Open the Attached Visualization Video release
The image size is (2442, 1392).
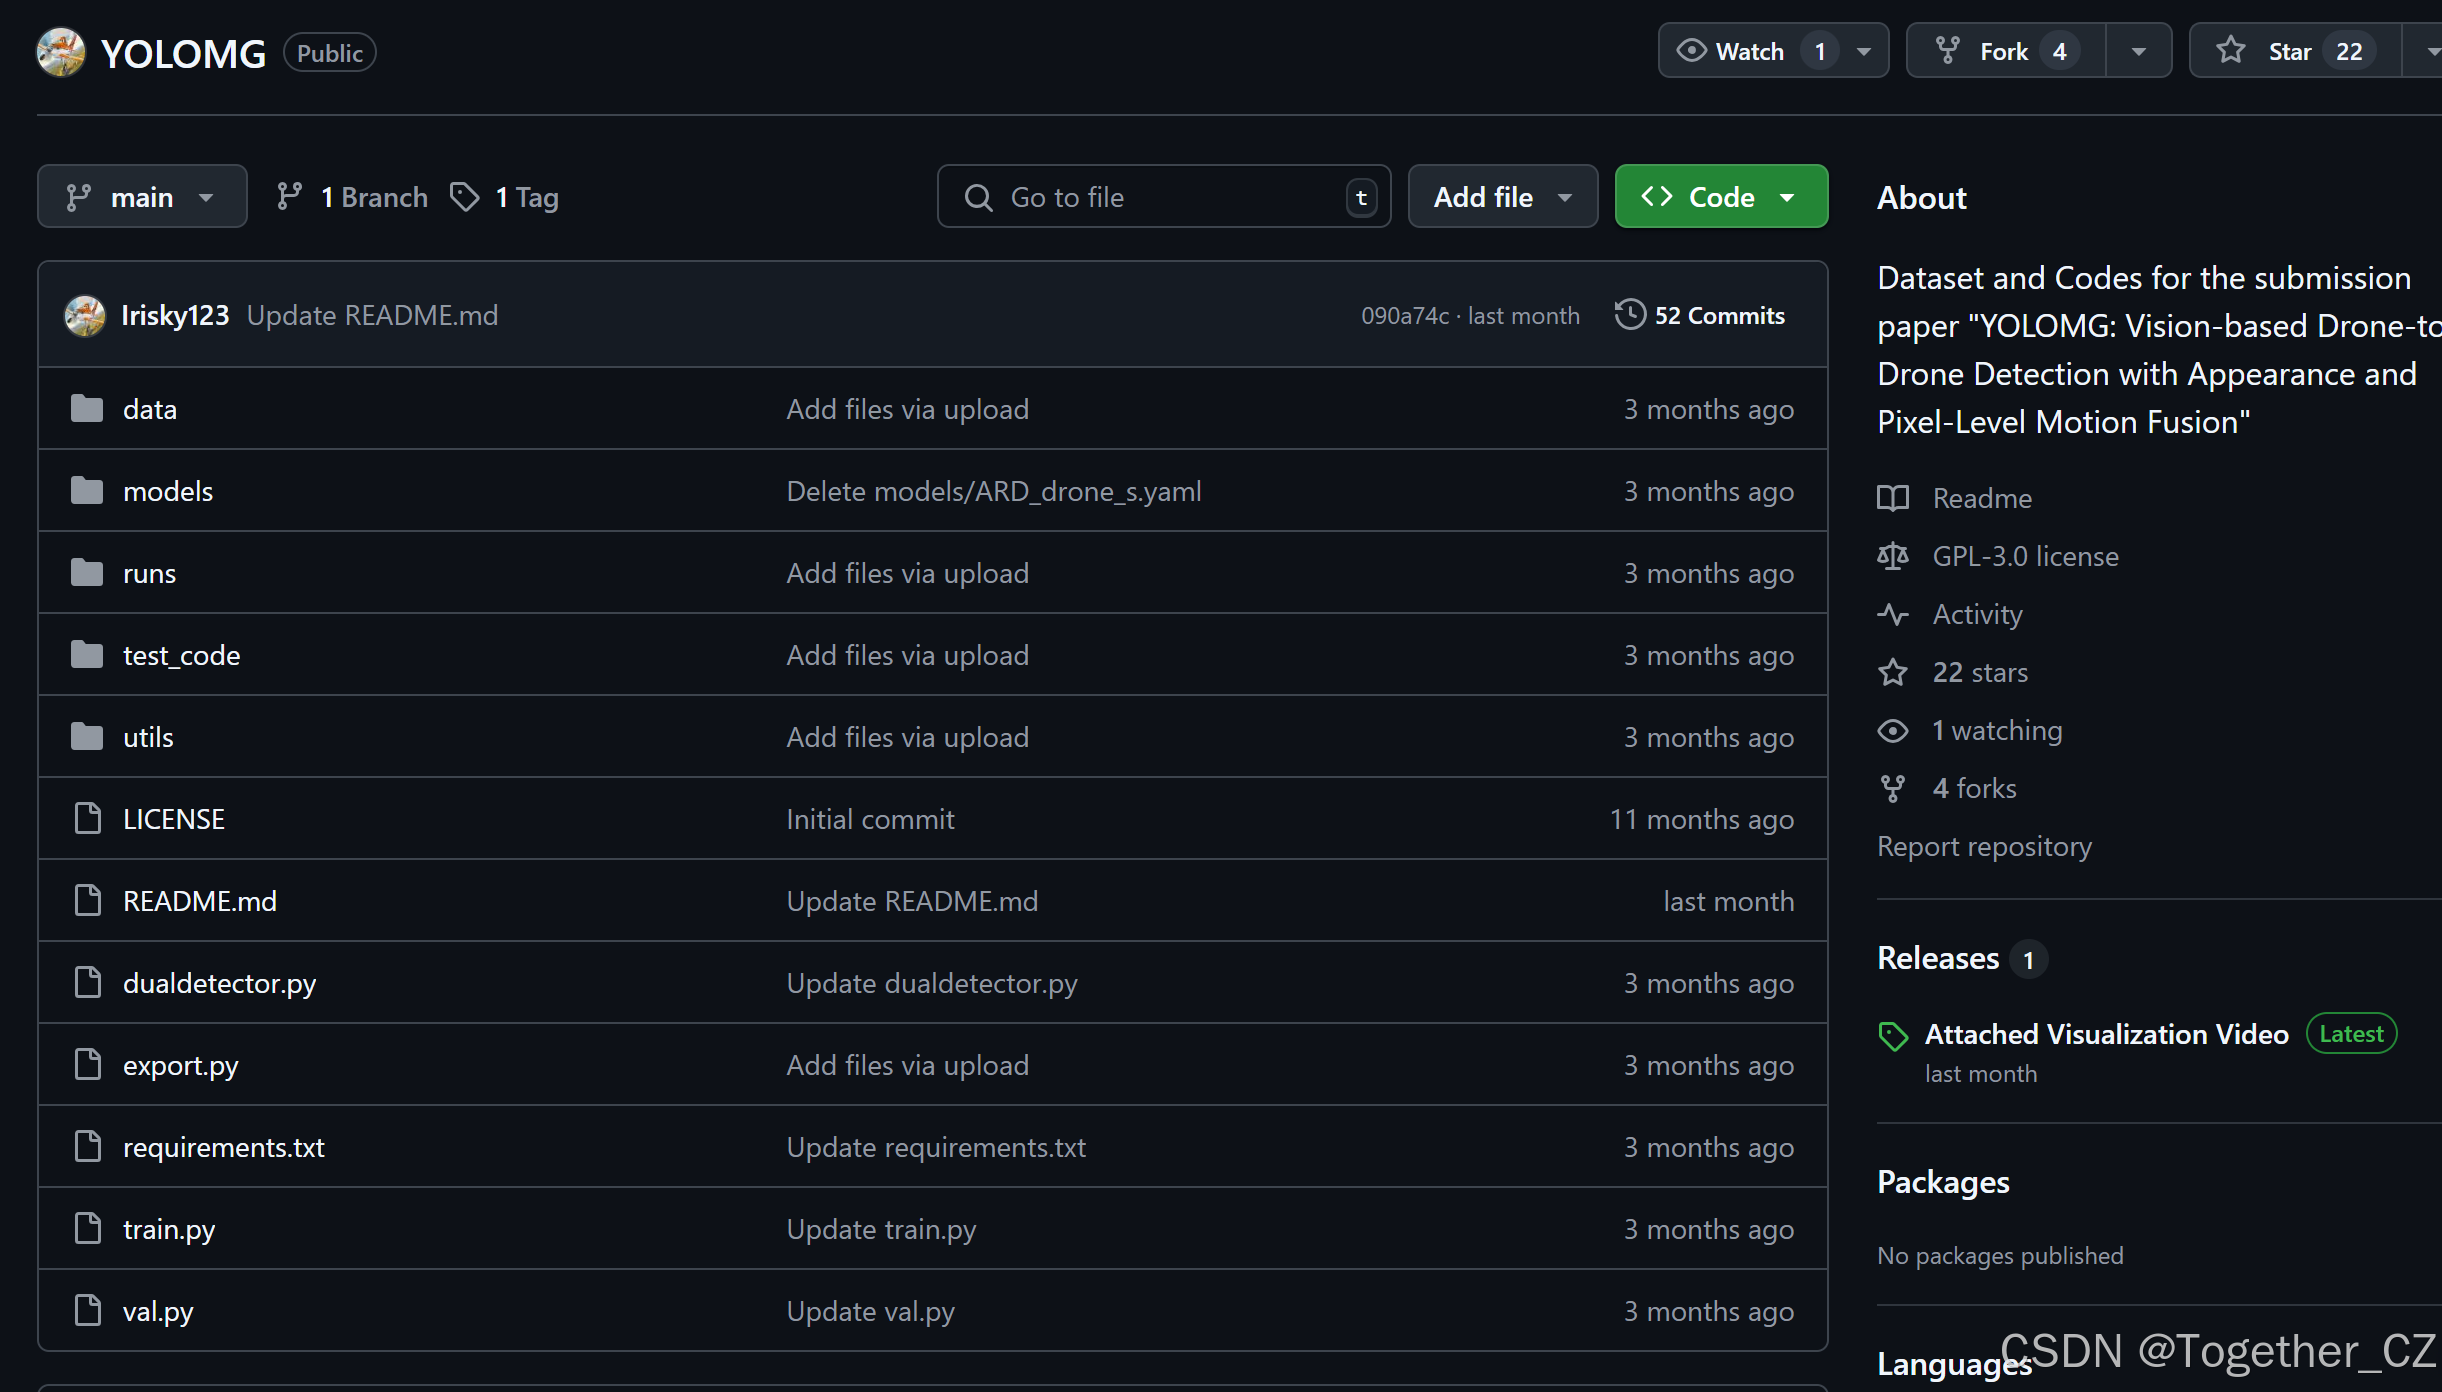(x=2106, y=1034)
